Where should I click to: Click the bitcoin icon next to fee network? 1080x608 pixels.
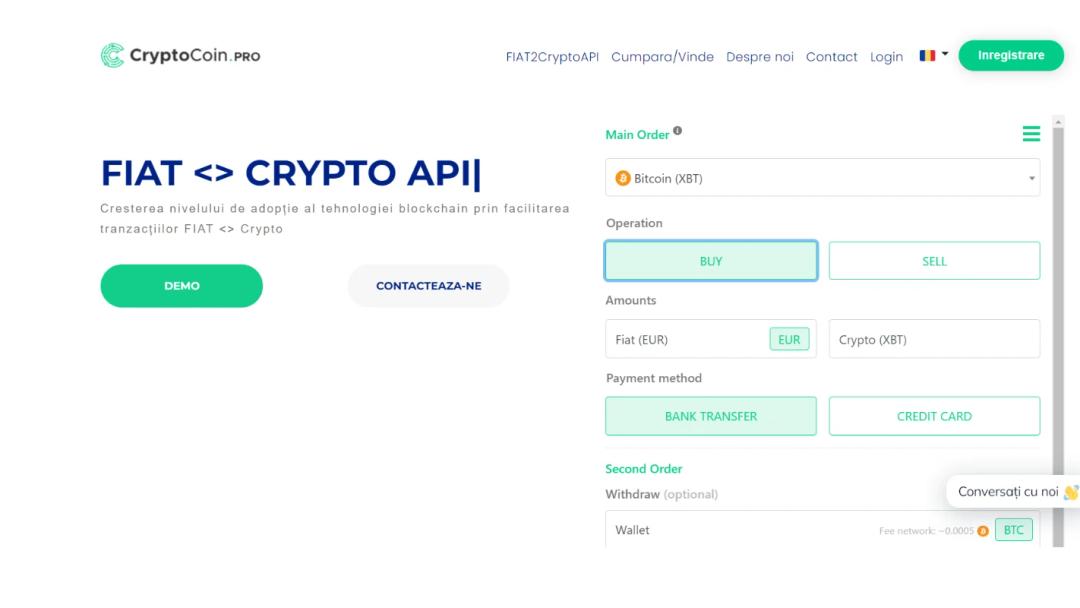pos(983,531)
